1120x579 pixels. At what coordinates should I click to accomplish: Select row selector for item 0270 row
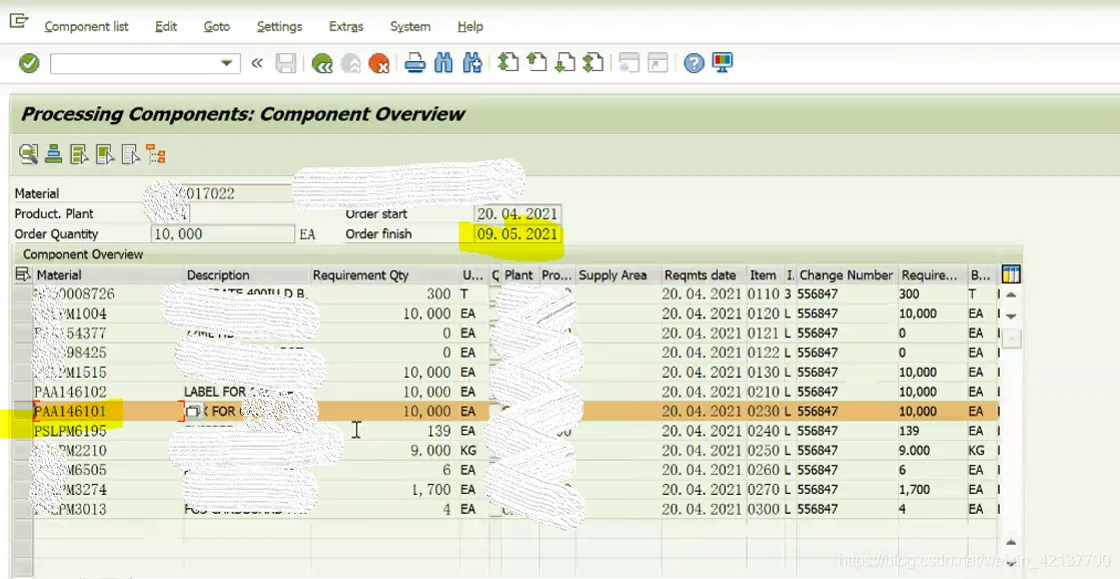point(23,490)
